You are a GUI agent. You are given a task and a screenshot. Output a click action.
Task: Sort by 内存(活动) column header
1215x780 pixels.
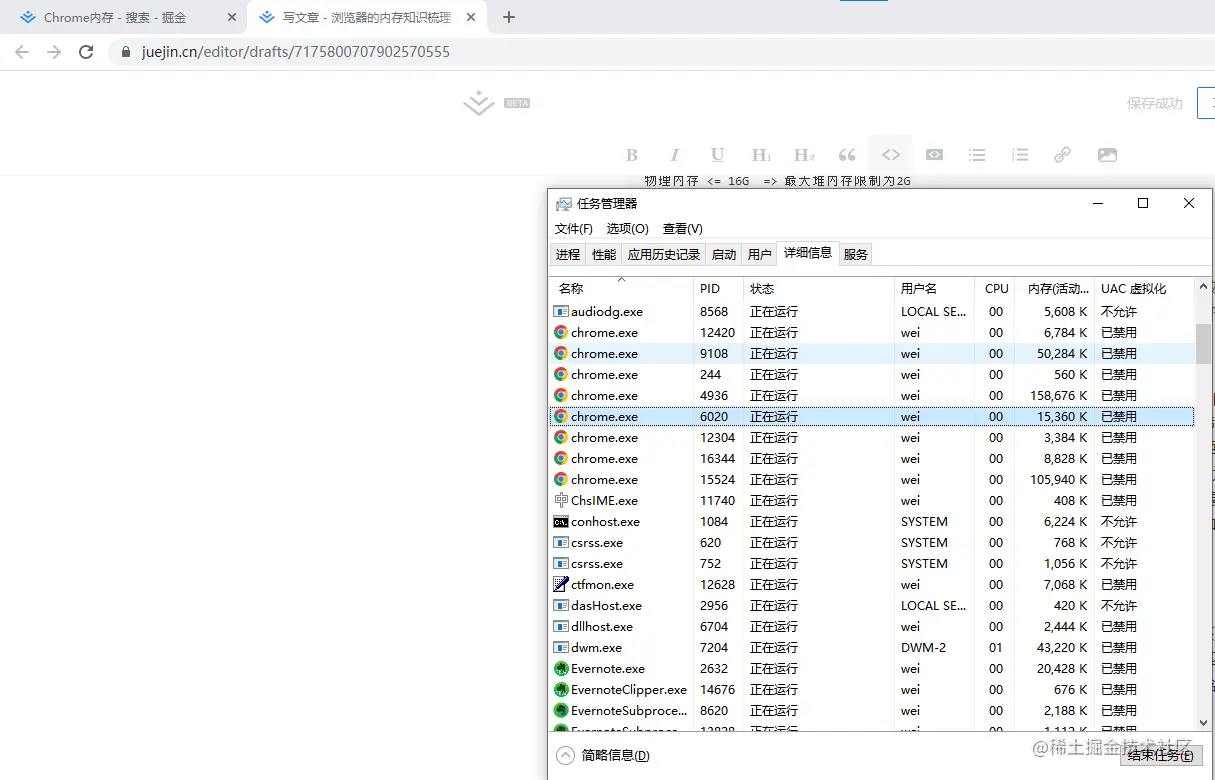[x=1055, y=288]
